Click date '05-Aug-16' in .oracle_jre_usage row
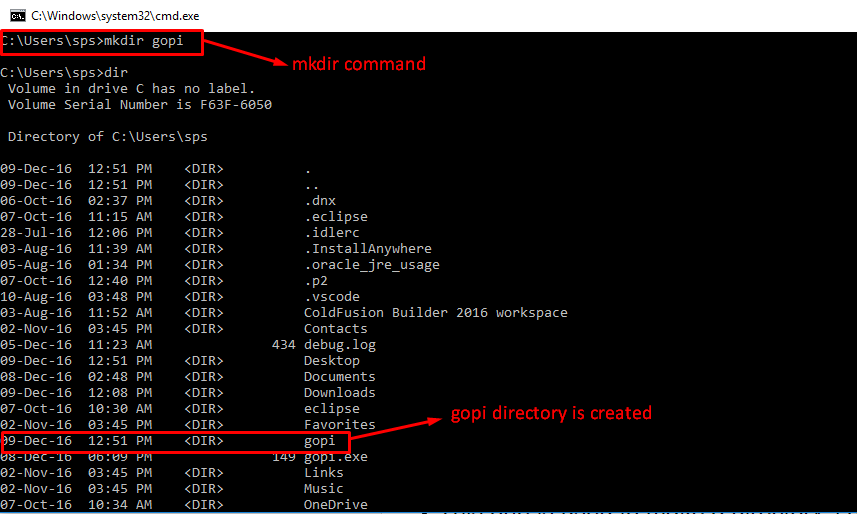The height and width of the screenshot is (514, 857). [x=36, y=265]
